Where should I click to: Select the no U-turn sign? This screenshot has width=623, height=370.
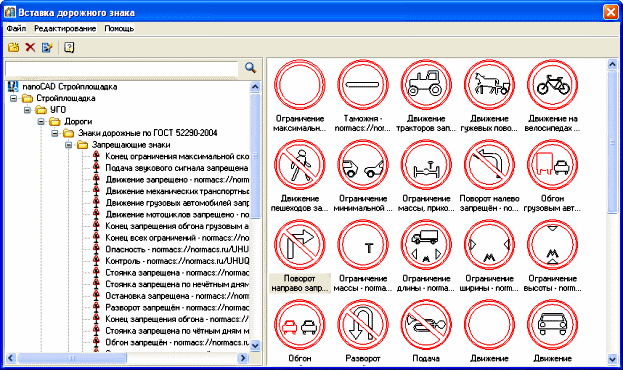362,325
